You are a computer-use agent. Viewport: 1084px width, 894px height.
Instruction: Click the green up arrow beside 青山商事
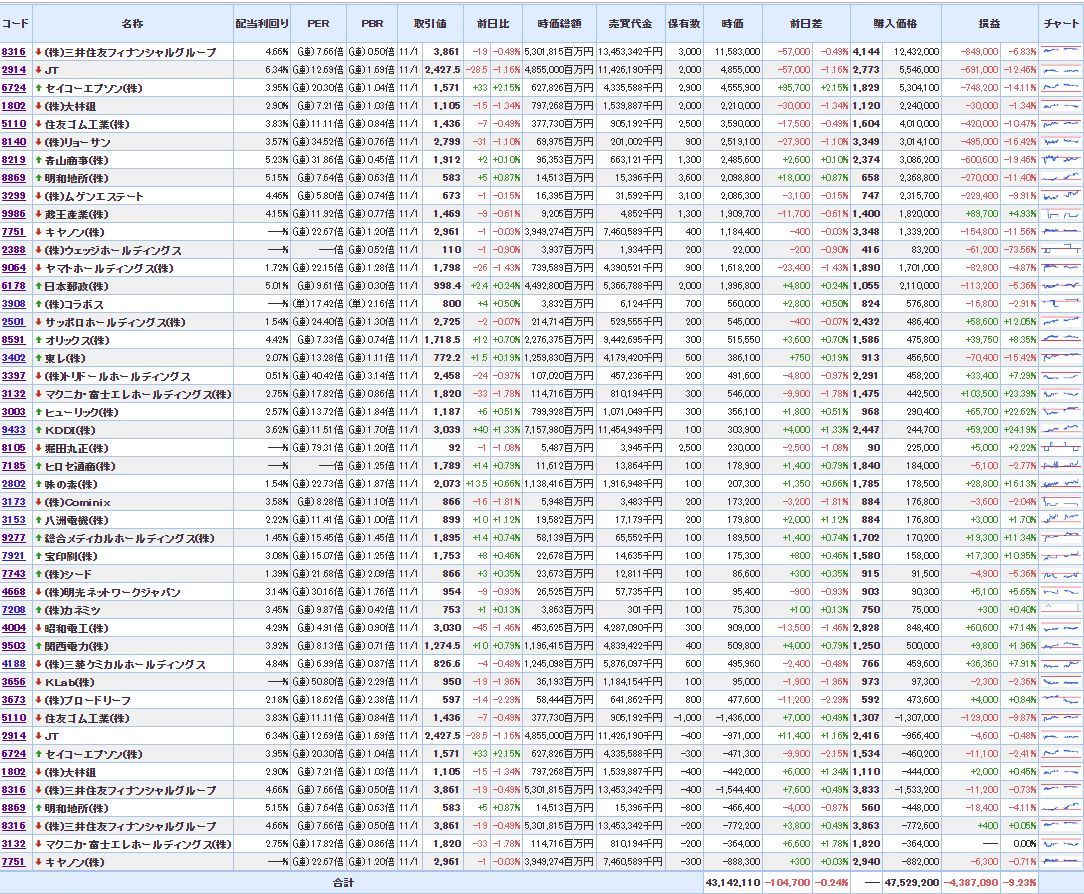click(38, 160)
